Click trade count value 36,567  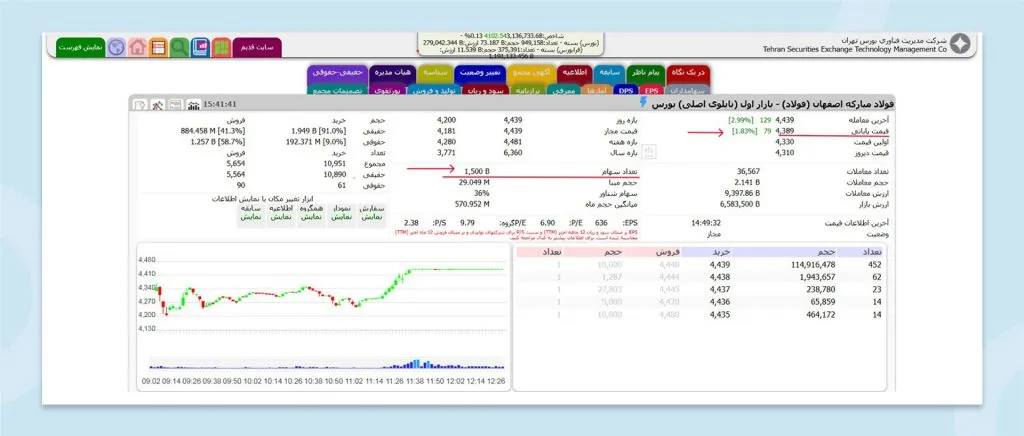[x=748, y=172]
